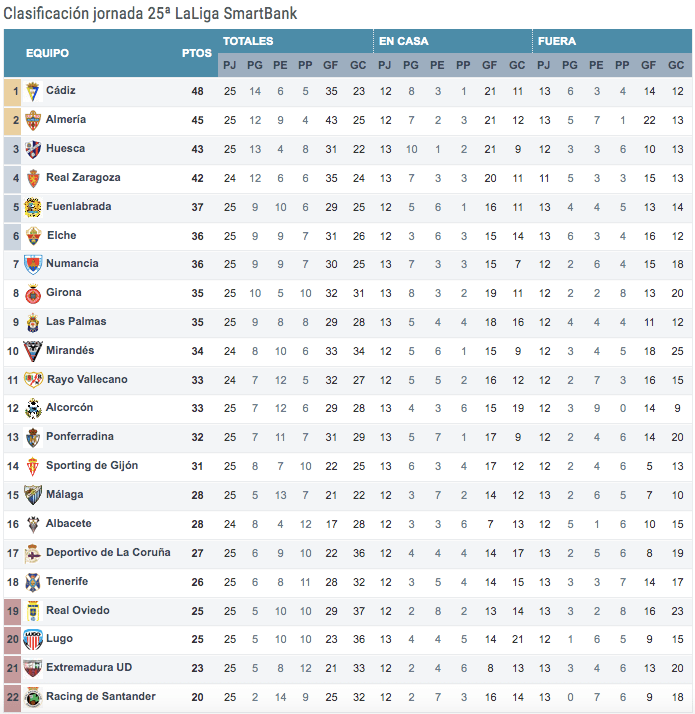Click the Girona team badge

[x=33, y=294]
